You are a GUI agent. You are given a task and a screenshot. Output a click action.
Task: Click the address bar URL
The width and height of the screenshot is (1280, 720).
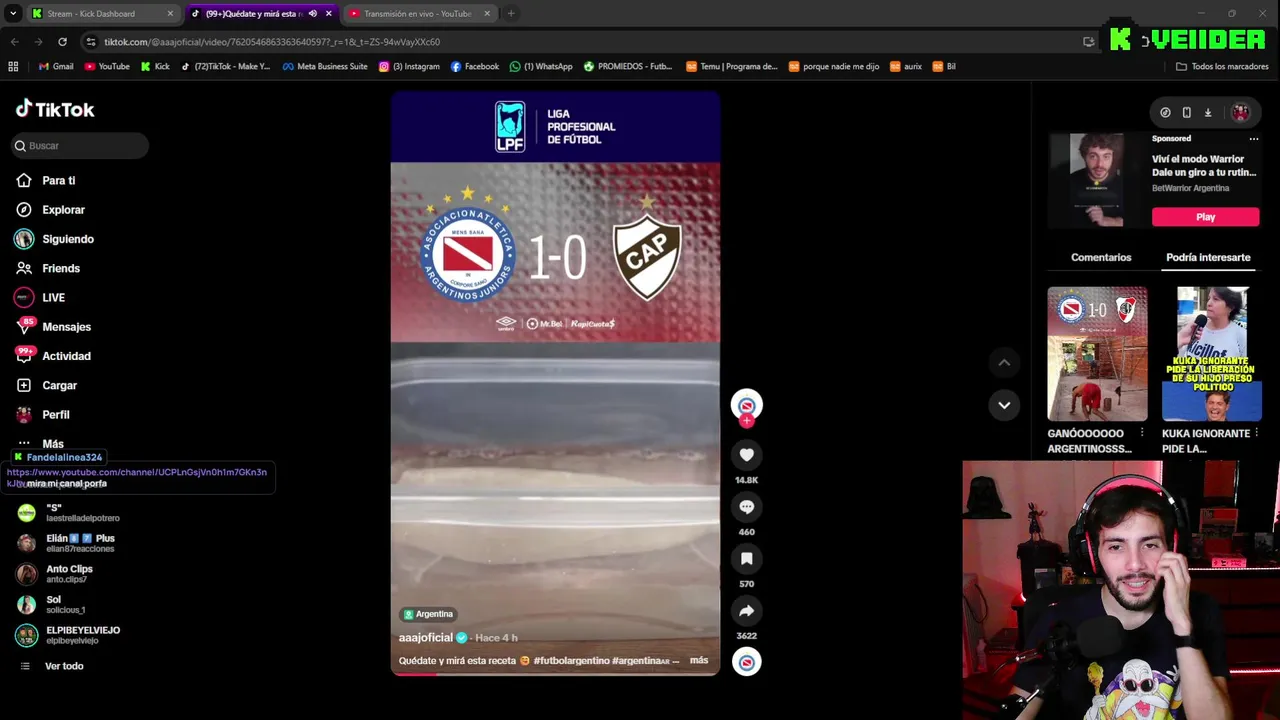[272, 42]
